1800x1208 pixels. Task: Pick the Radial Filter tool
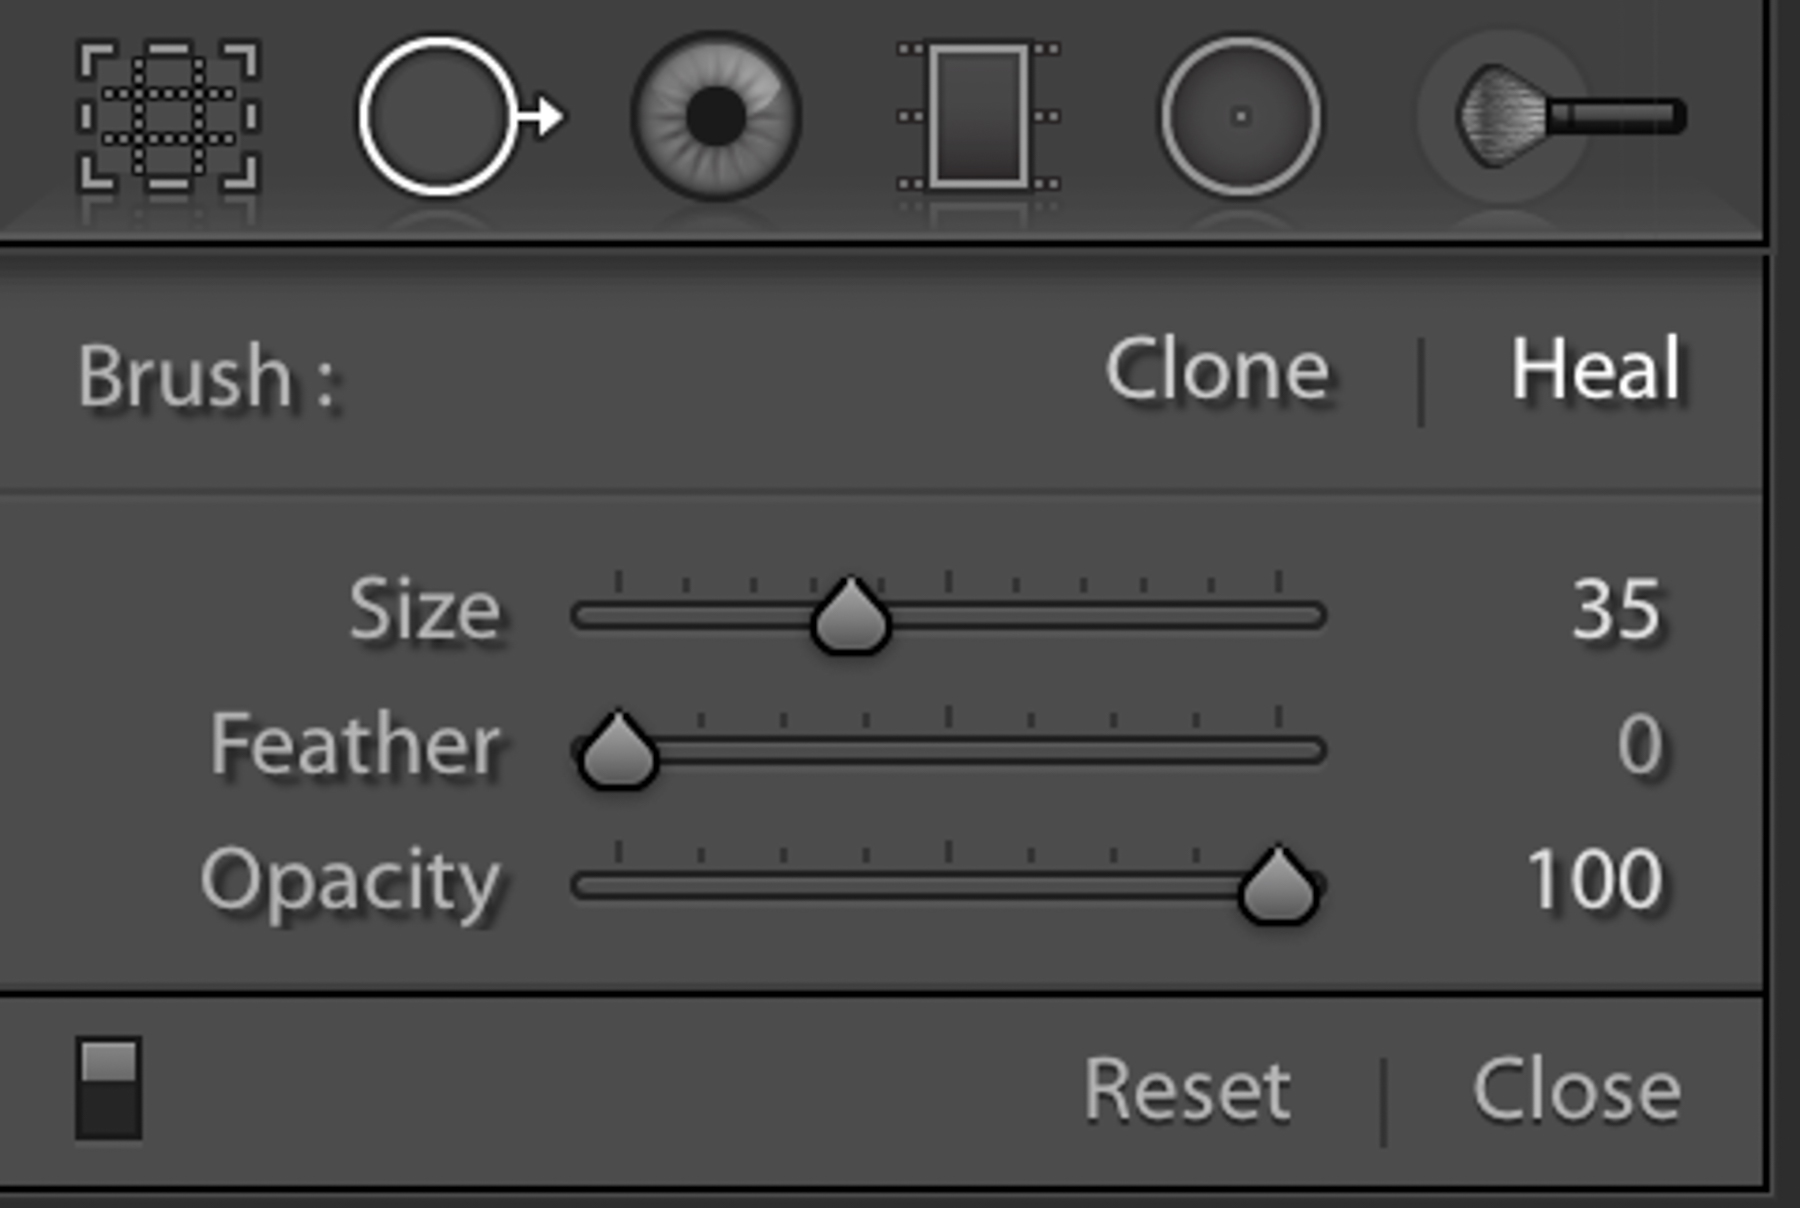(x=1240, y=116)
